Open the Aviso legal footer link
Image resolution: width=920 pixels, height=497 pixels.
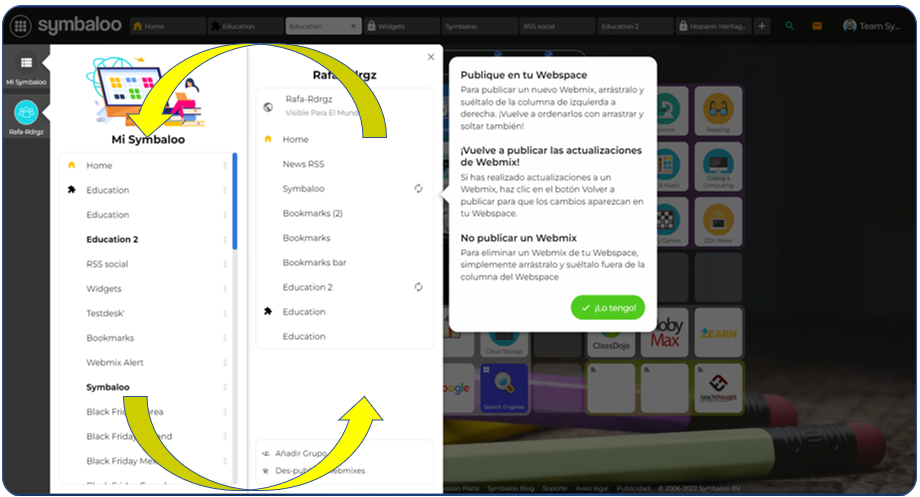(x=591, y=488)
